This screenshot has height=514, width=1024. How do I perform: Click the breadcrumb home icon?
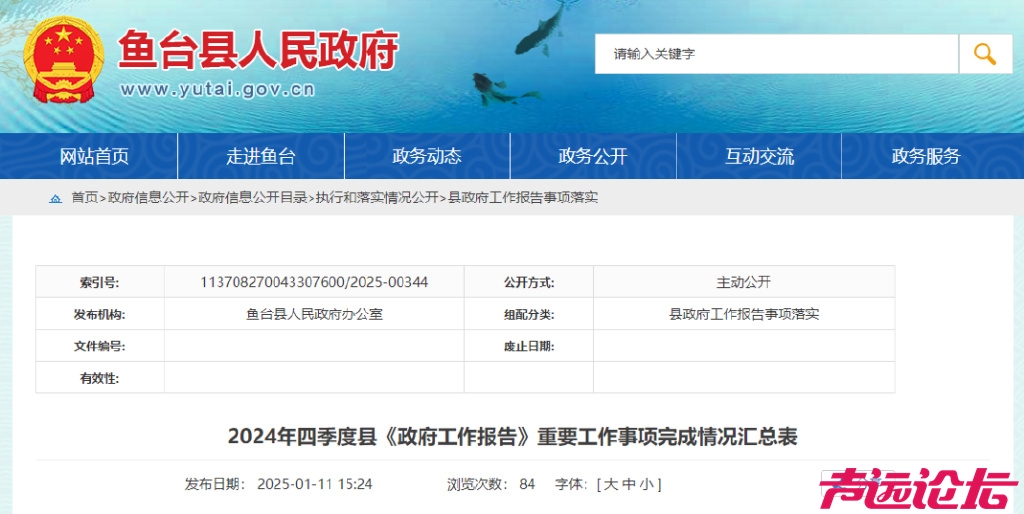coord(56,198)
